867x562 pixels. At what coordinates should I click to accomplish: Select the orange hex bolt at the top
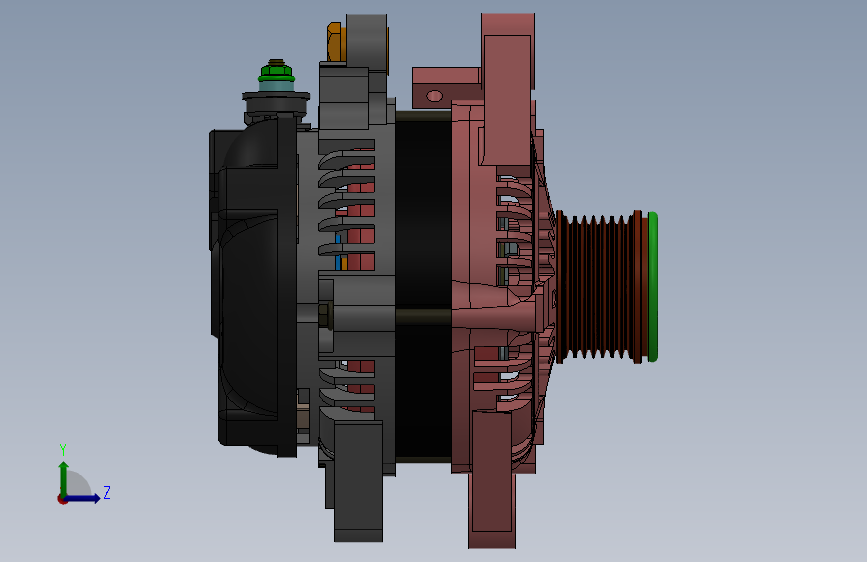coord(335,41)
